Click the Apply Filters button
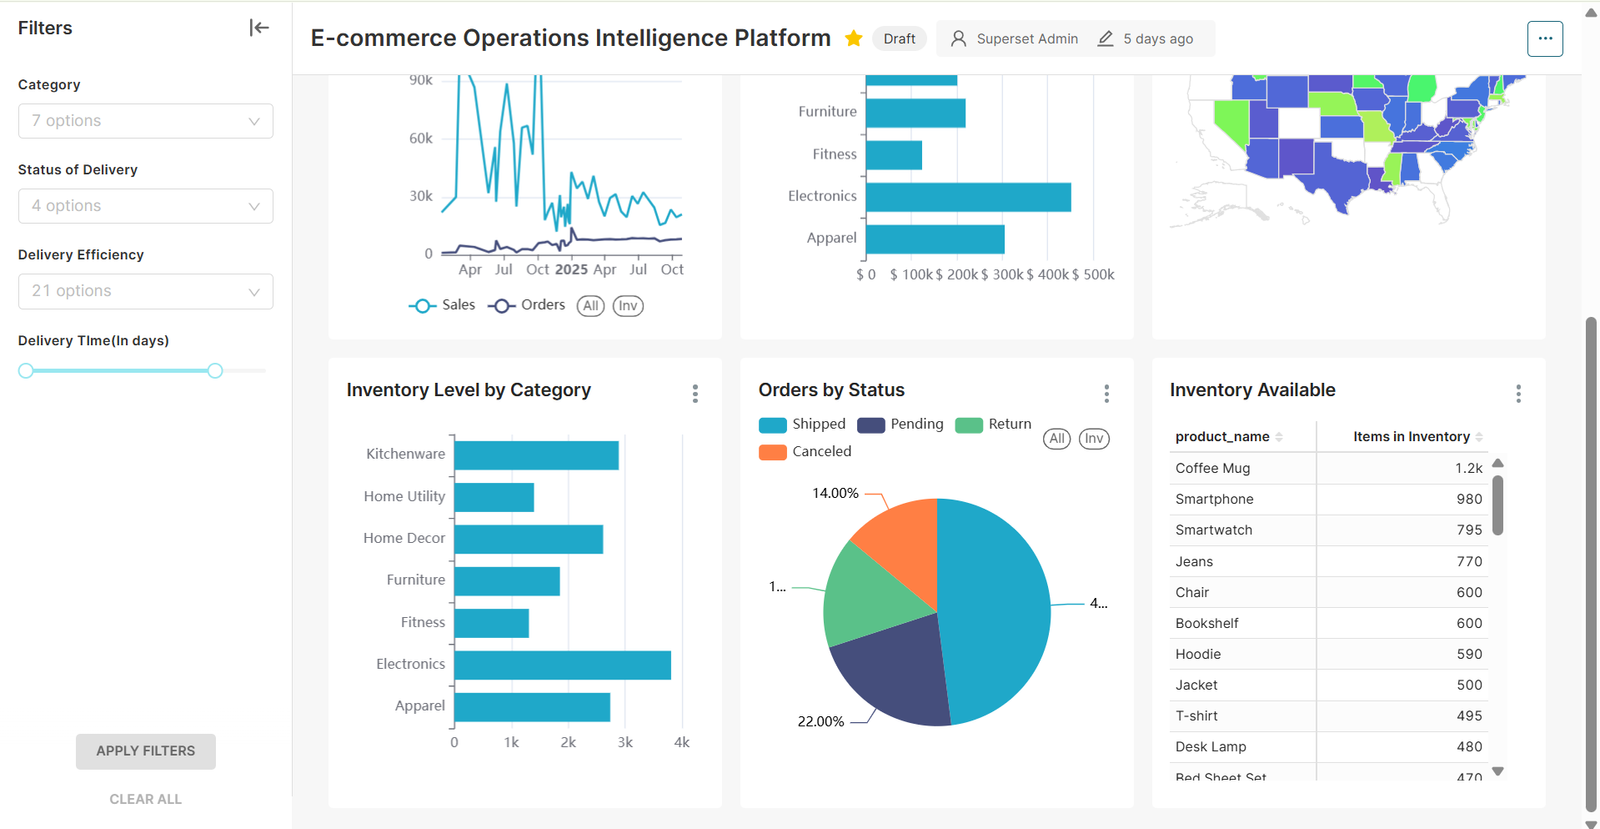 click(146, 751)
